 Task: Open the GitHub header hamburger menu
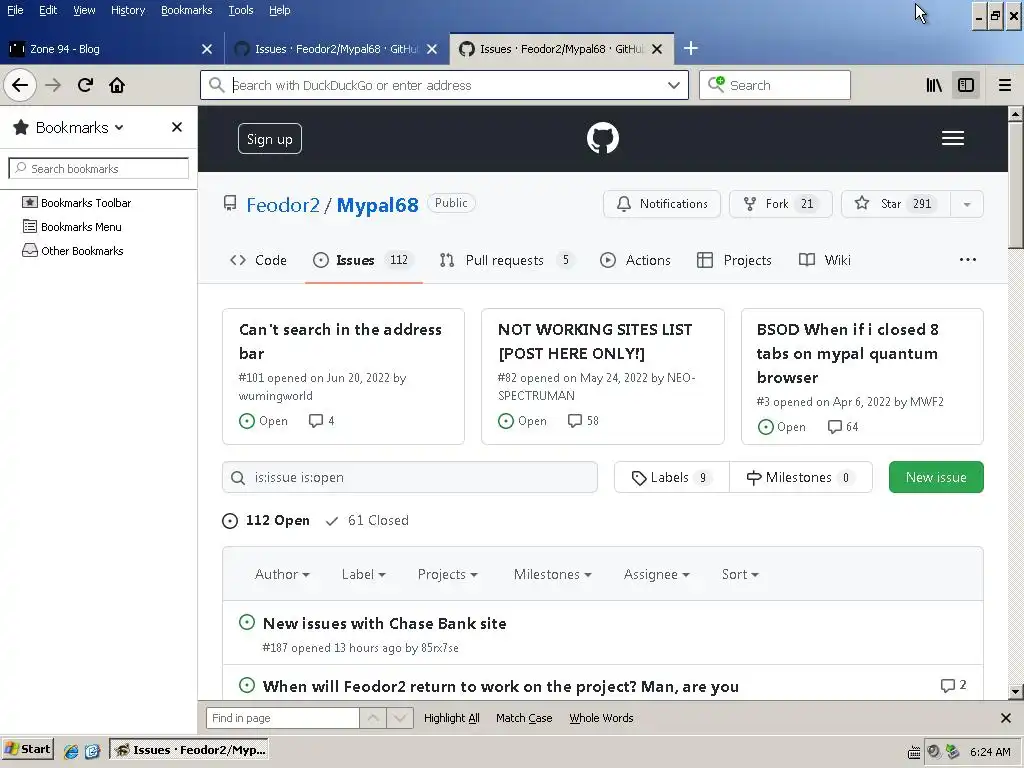pyautogui.click(x=953, y=138)
